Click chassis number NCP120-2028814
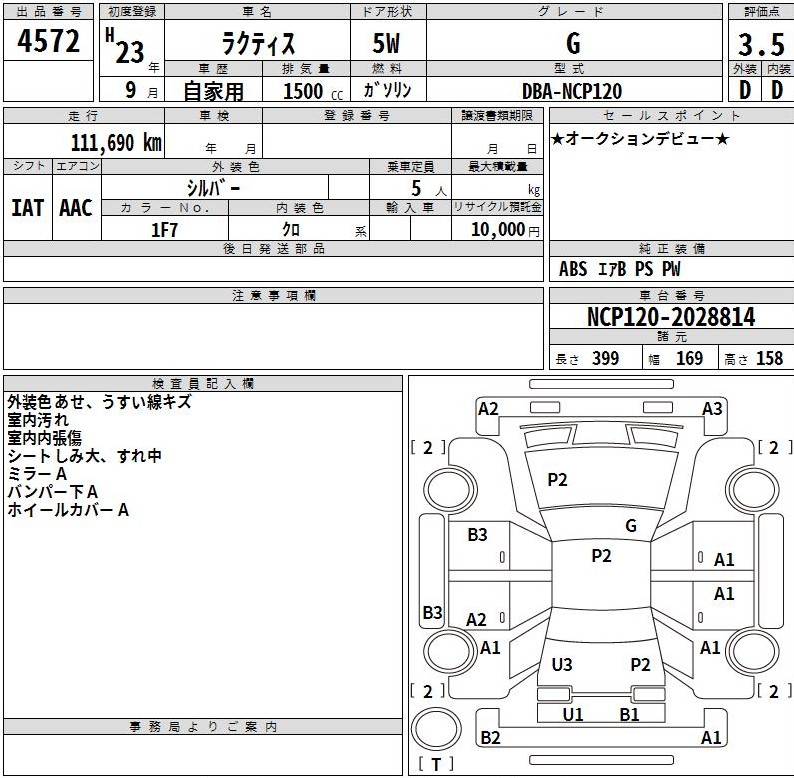 tap(670, 317)
